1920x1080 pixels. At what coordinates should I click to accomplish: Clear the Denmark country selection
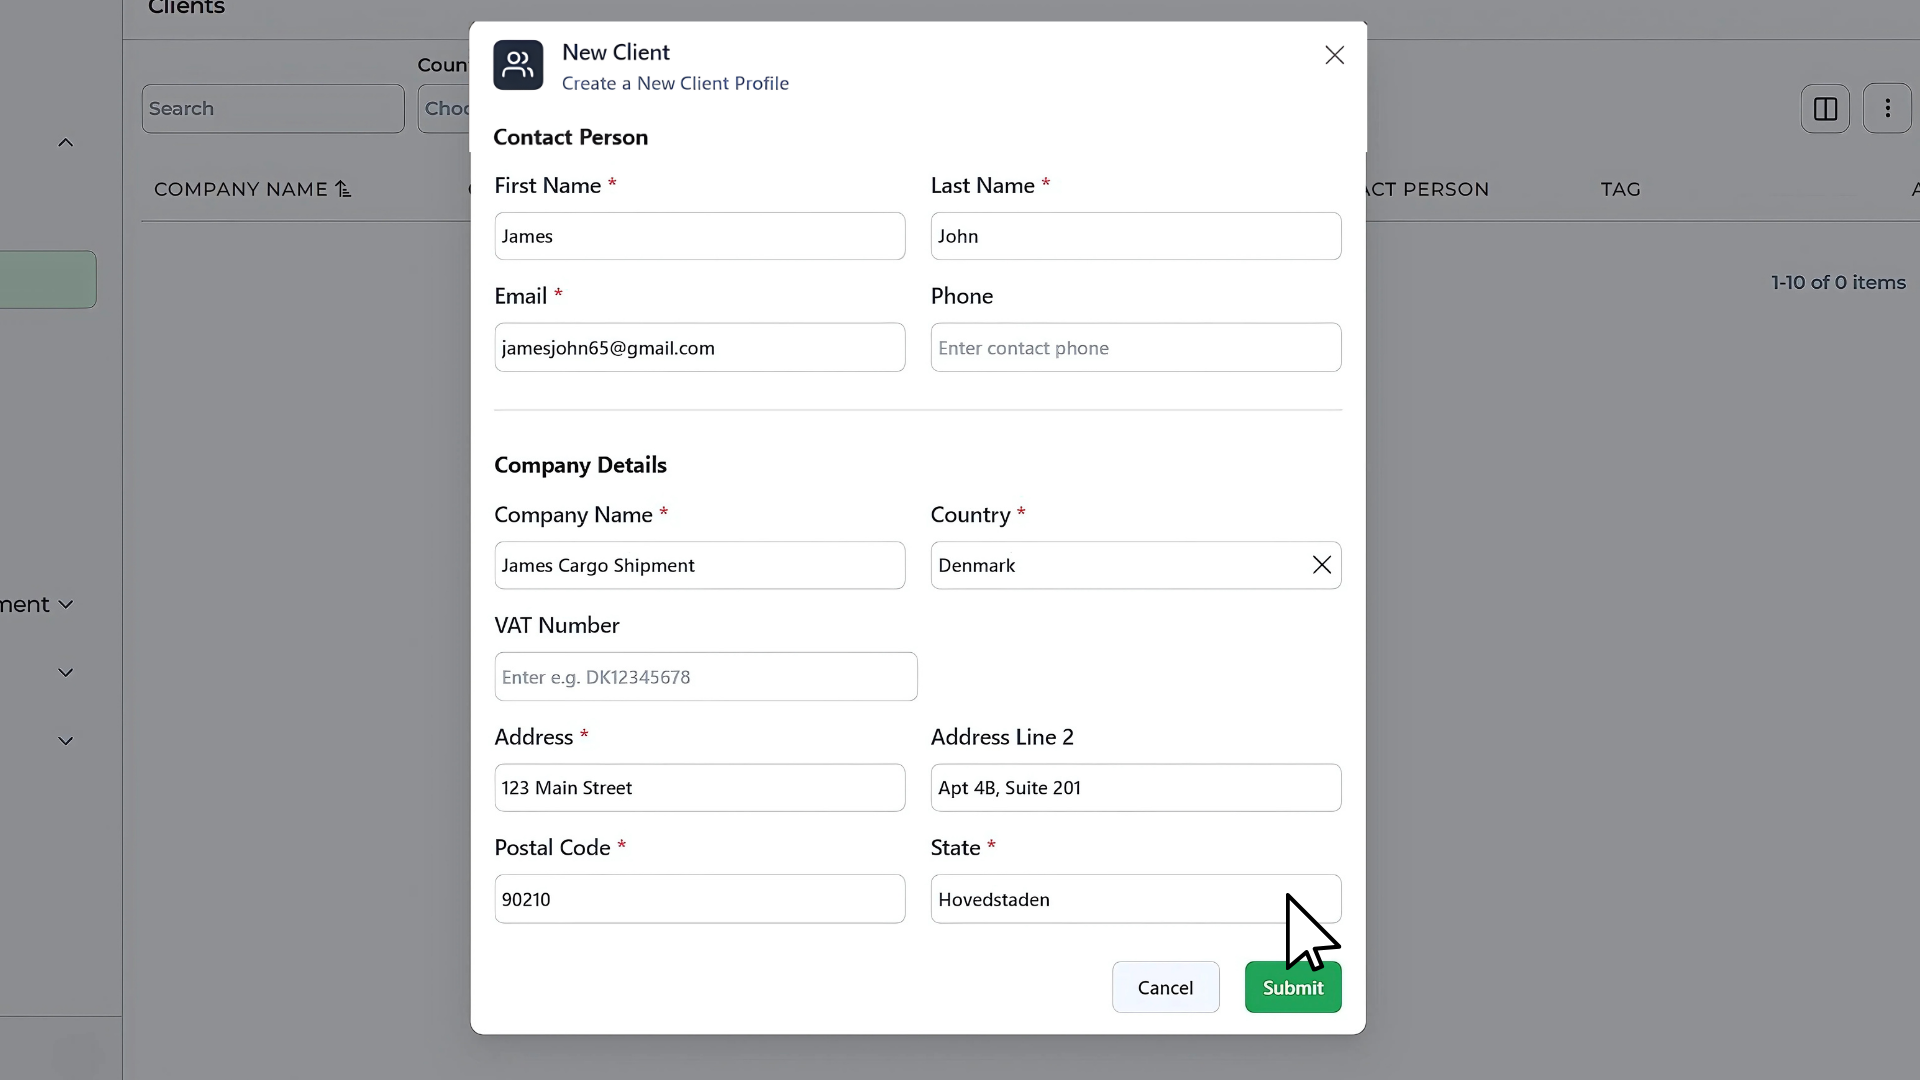(1321, 565)
